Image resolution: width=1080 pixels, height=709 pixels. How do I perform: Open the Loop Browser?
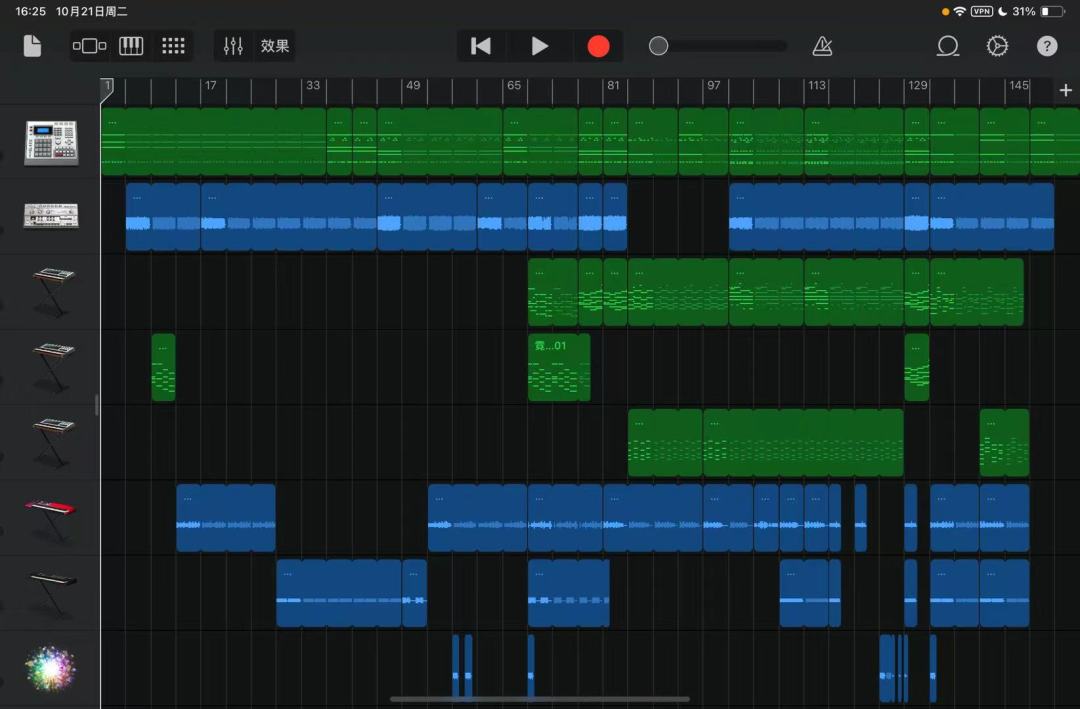pos(948,46)
